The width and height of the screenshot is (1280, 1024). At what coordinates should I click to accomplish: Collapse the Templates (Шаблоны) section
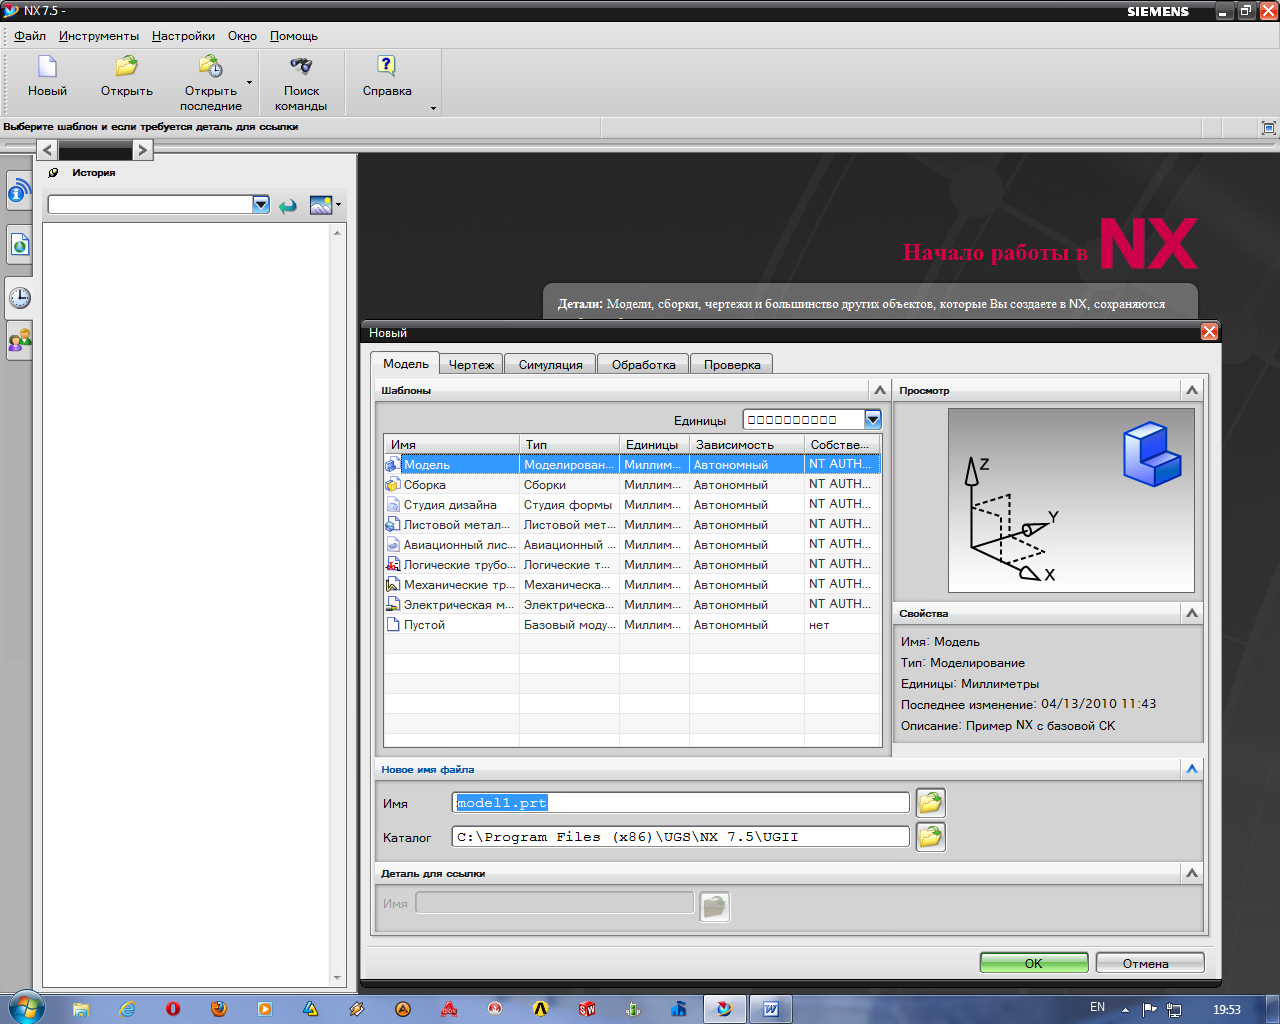[880, 390]
